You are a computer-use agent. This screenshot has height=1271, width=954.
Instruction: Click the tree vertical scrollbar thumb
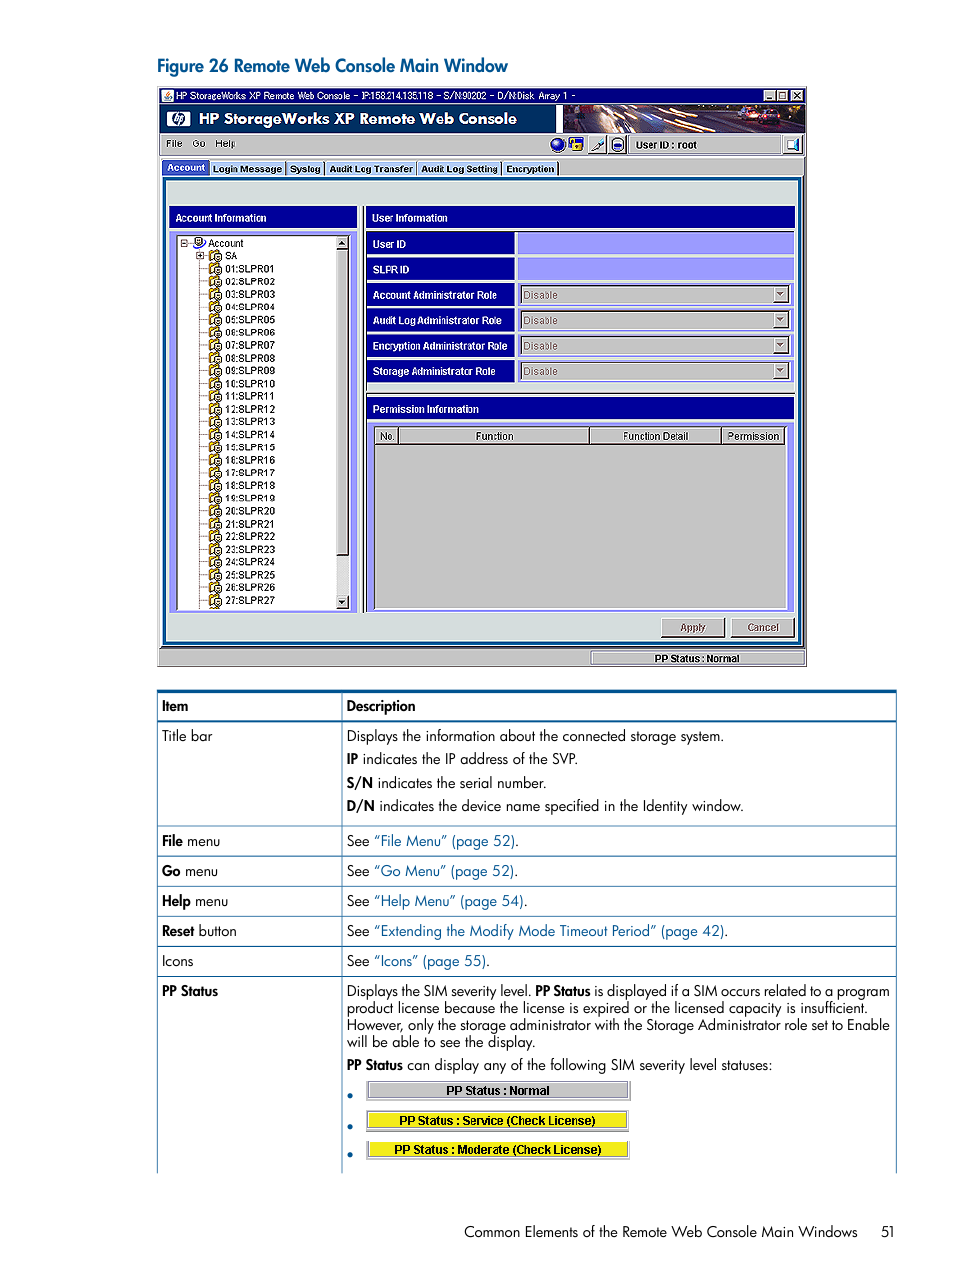coord(343,402)
